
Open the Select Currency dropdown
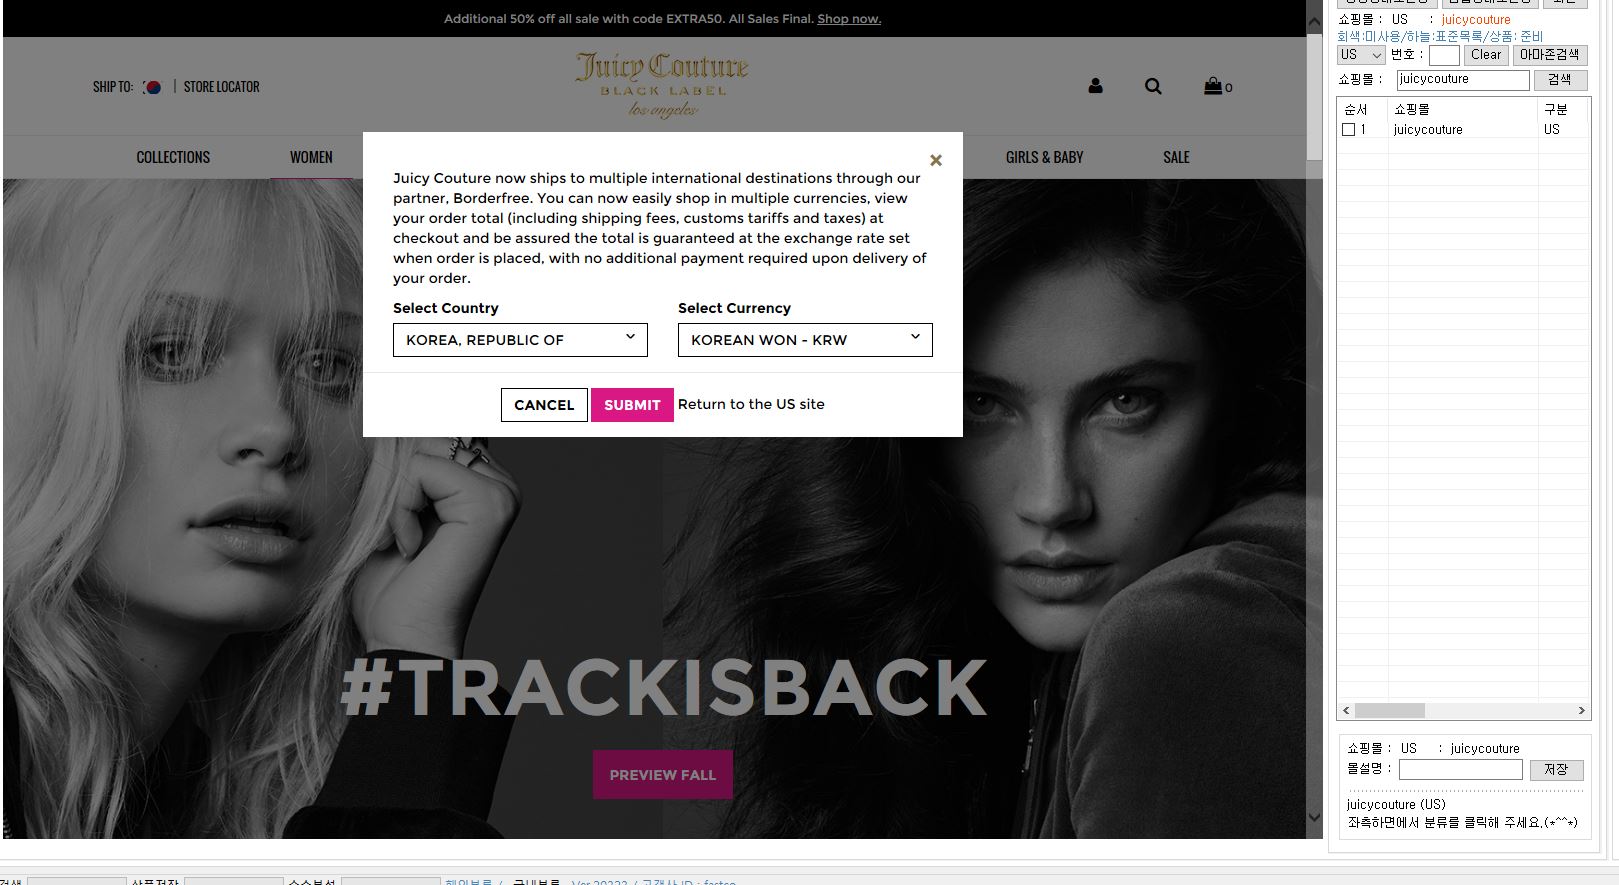point(805,340)
